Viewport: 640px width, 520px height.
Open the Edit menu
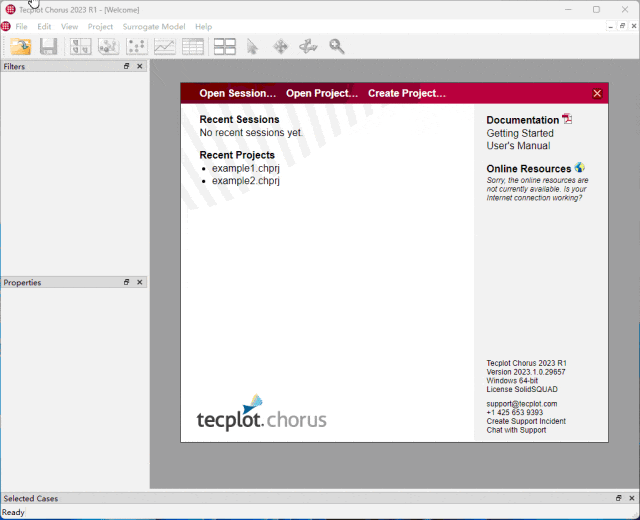tap(44, 27)
